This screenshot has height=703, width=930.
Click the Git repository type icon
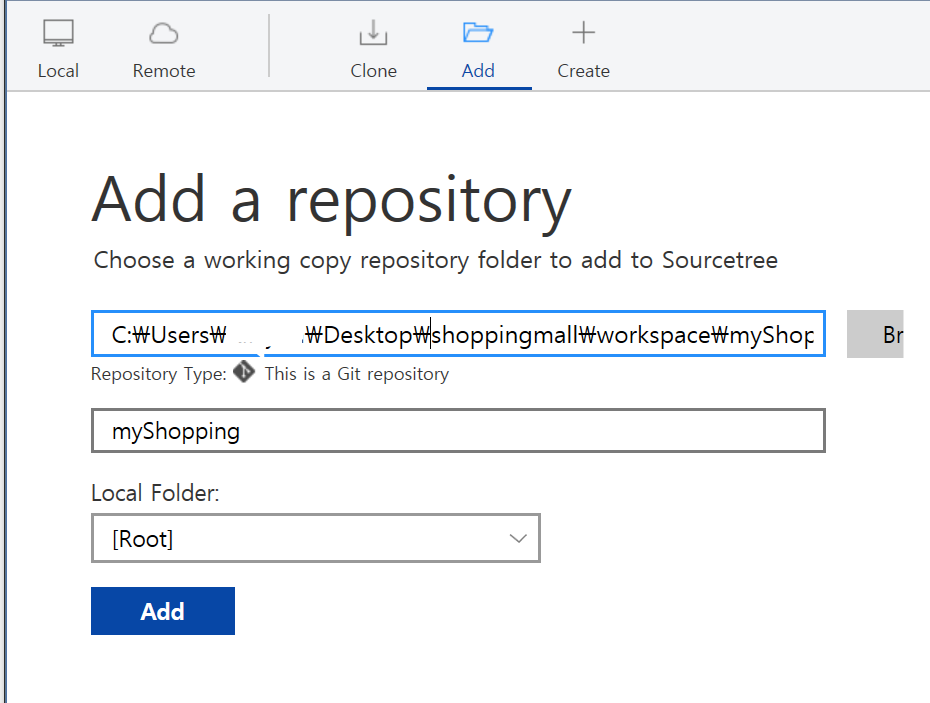pyautogui.click(x=244, y=373)
